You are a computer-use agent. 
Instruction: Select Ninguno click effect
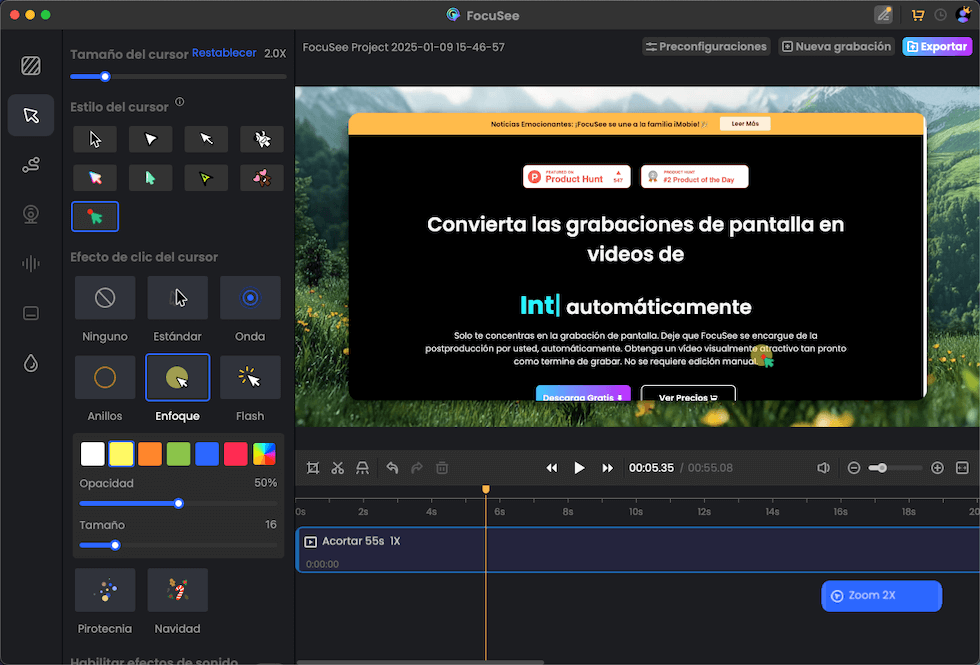pos(105,298)
